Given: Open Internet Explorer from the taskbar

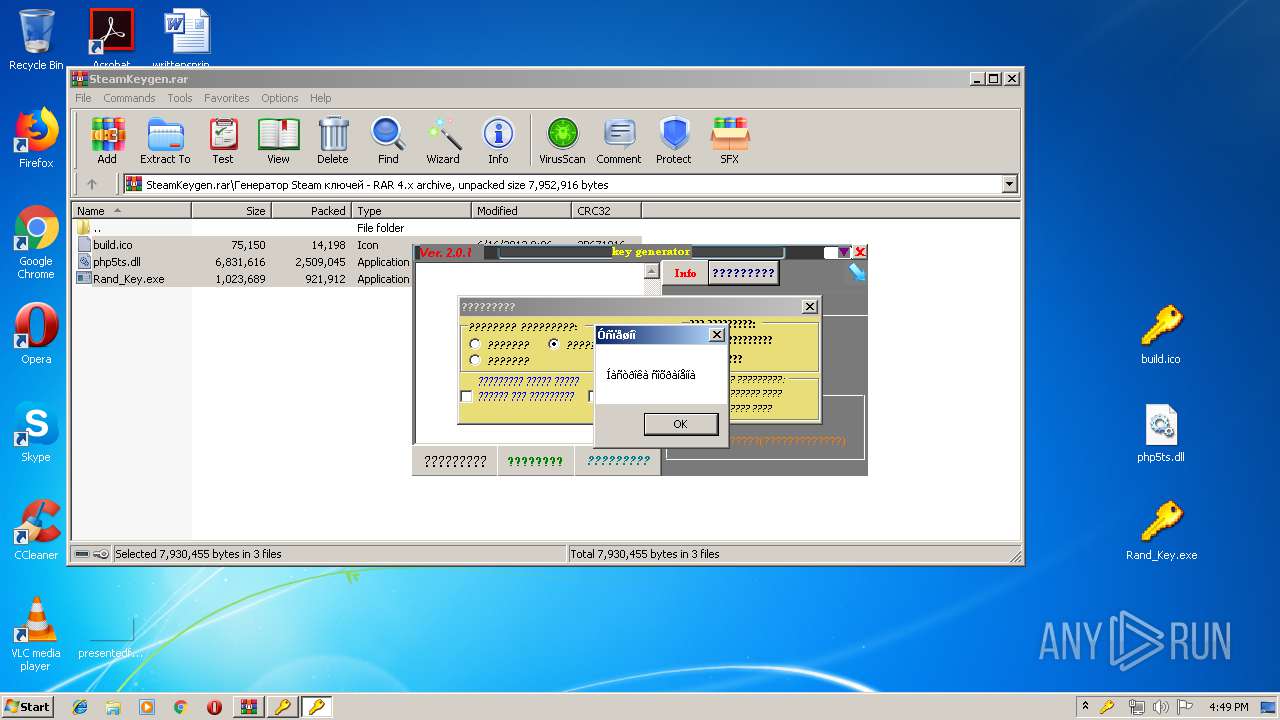Looking at the screenshot, I should click(x=80, y=707).
